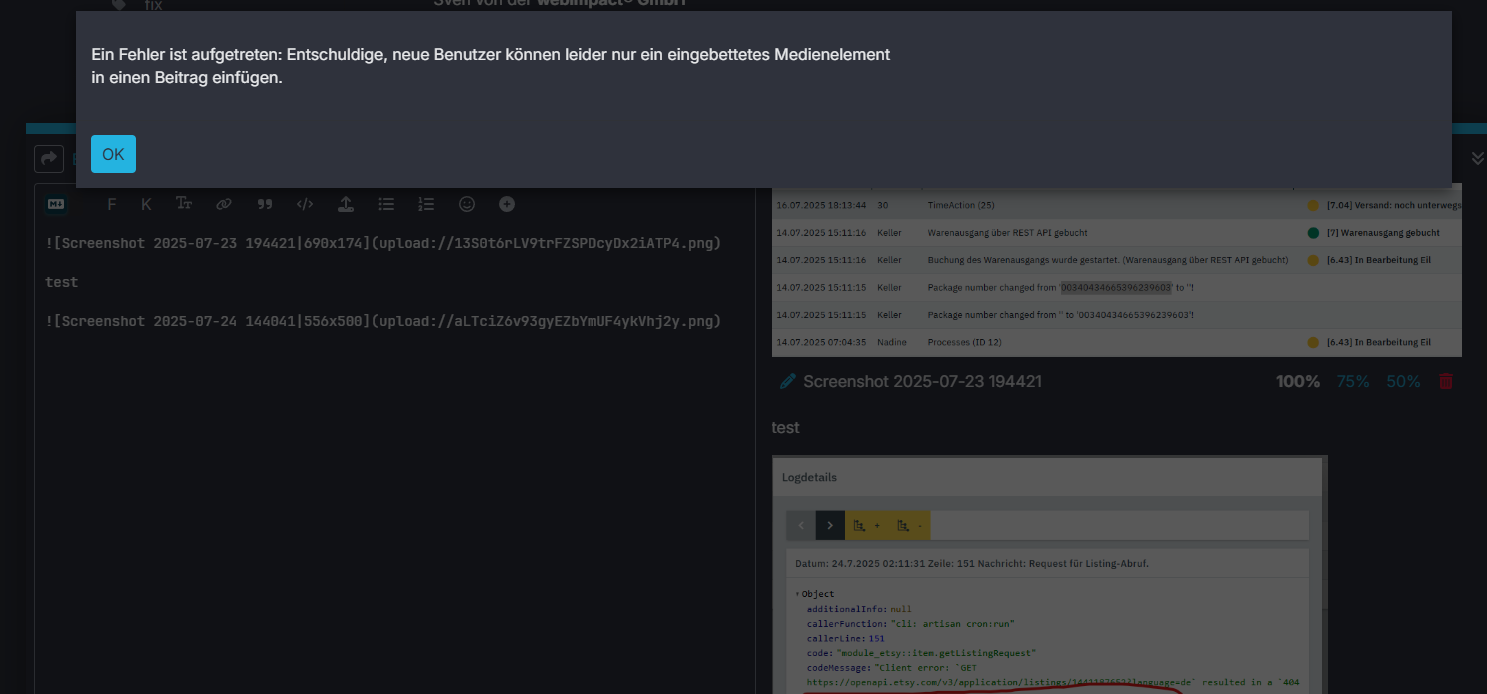The width and height of the screenshot is (1487, 694).
Task: Insert a hyperlink using the chain icon
Action: (224, 204)
